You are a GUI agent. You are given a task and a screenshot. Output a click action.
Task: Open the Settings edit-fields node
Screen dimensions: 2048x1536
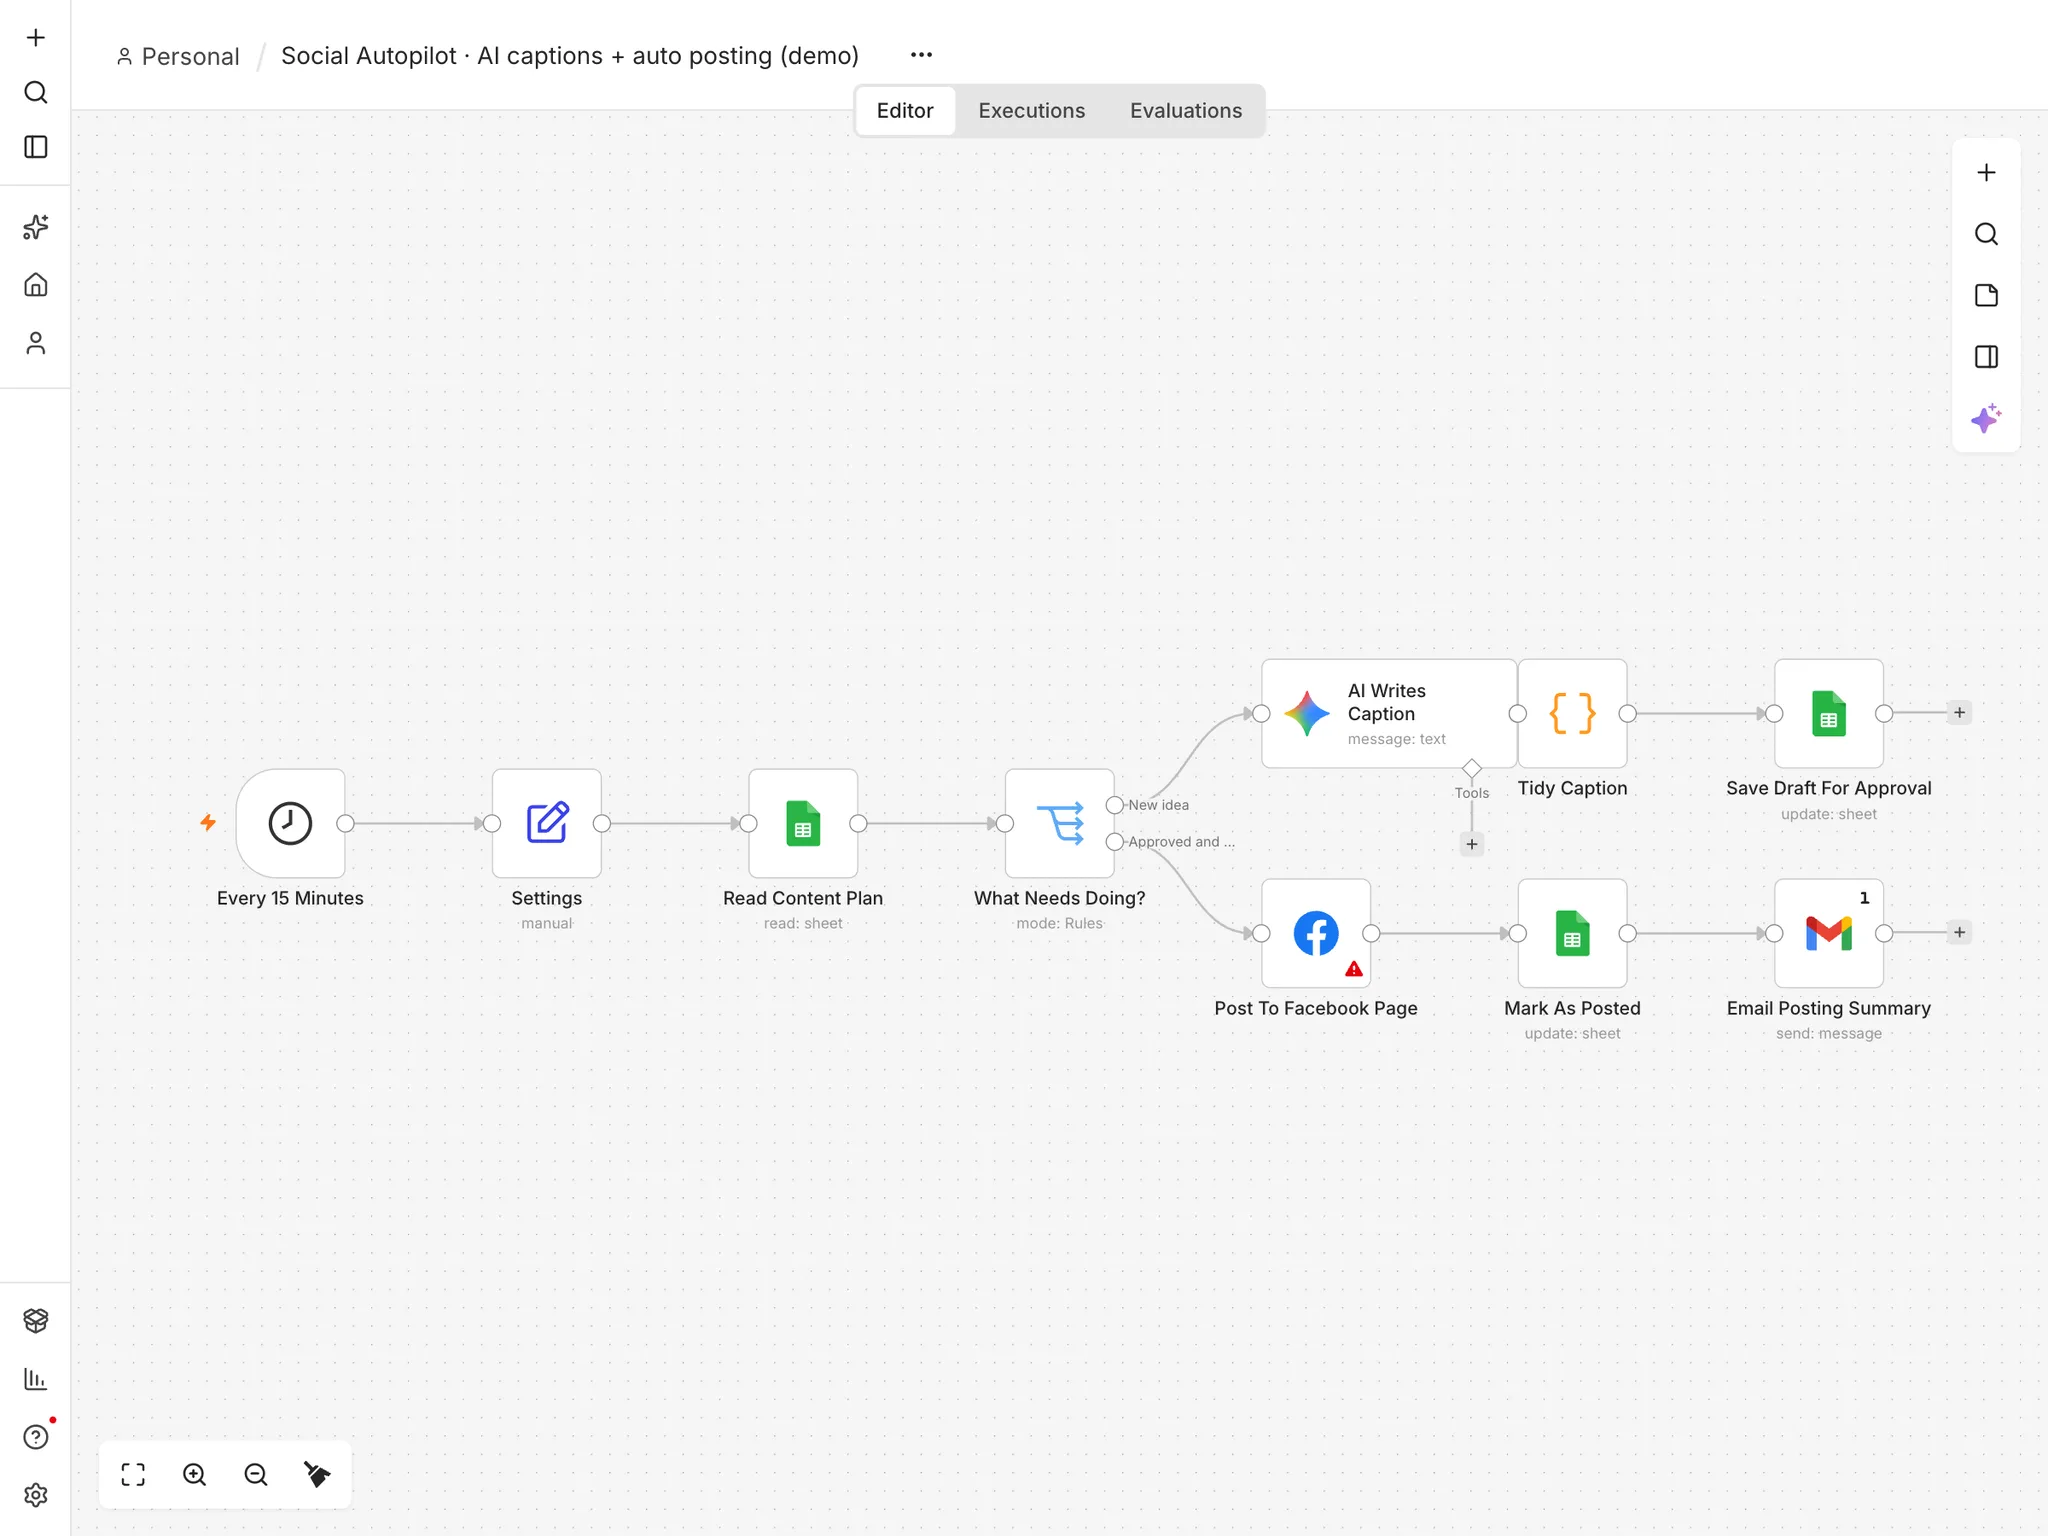pos(547,823)
